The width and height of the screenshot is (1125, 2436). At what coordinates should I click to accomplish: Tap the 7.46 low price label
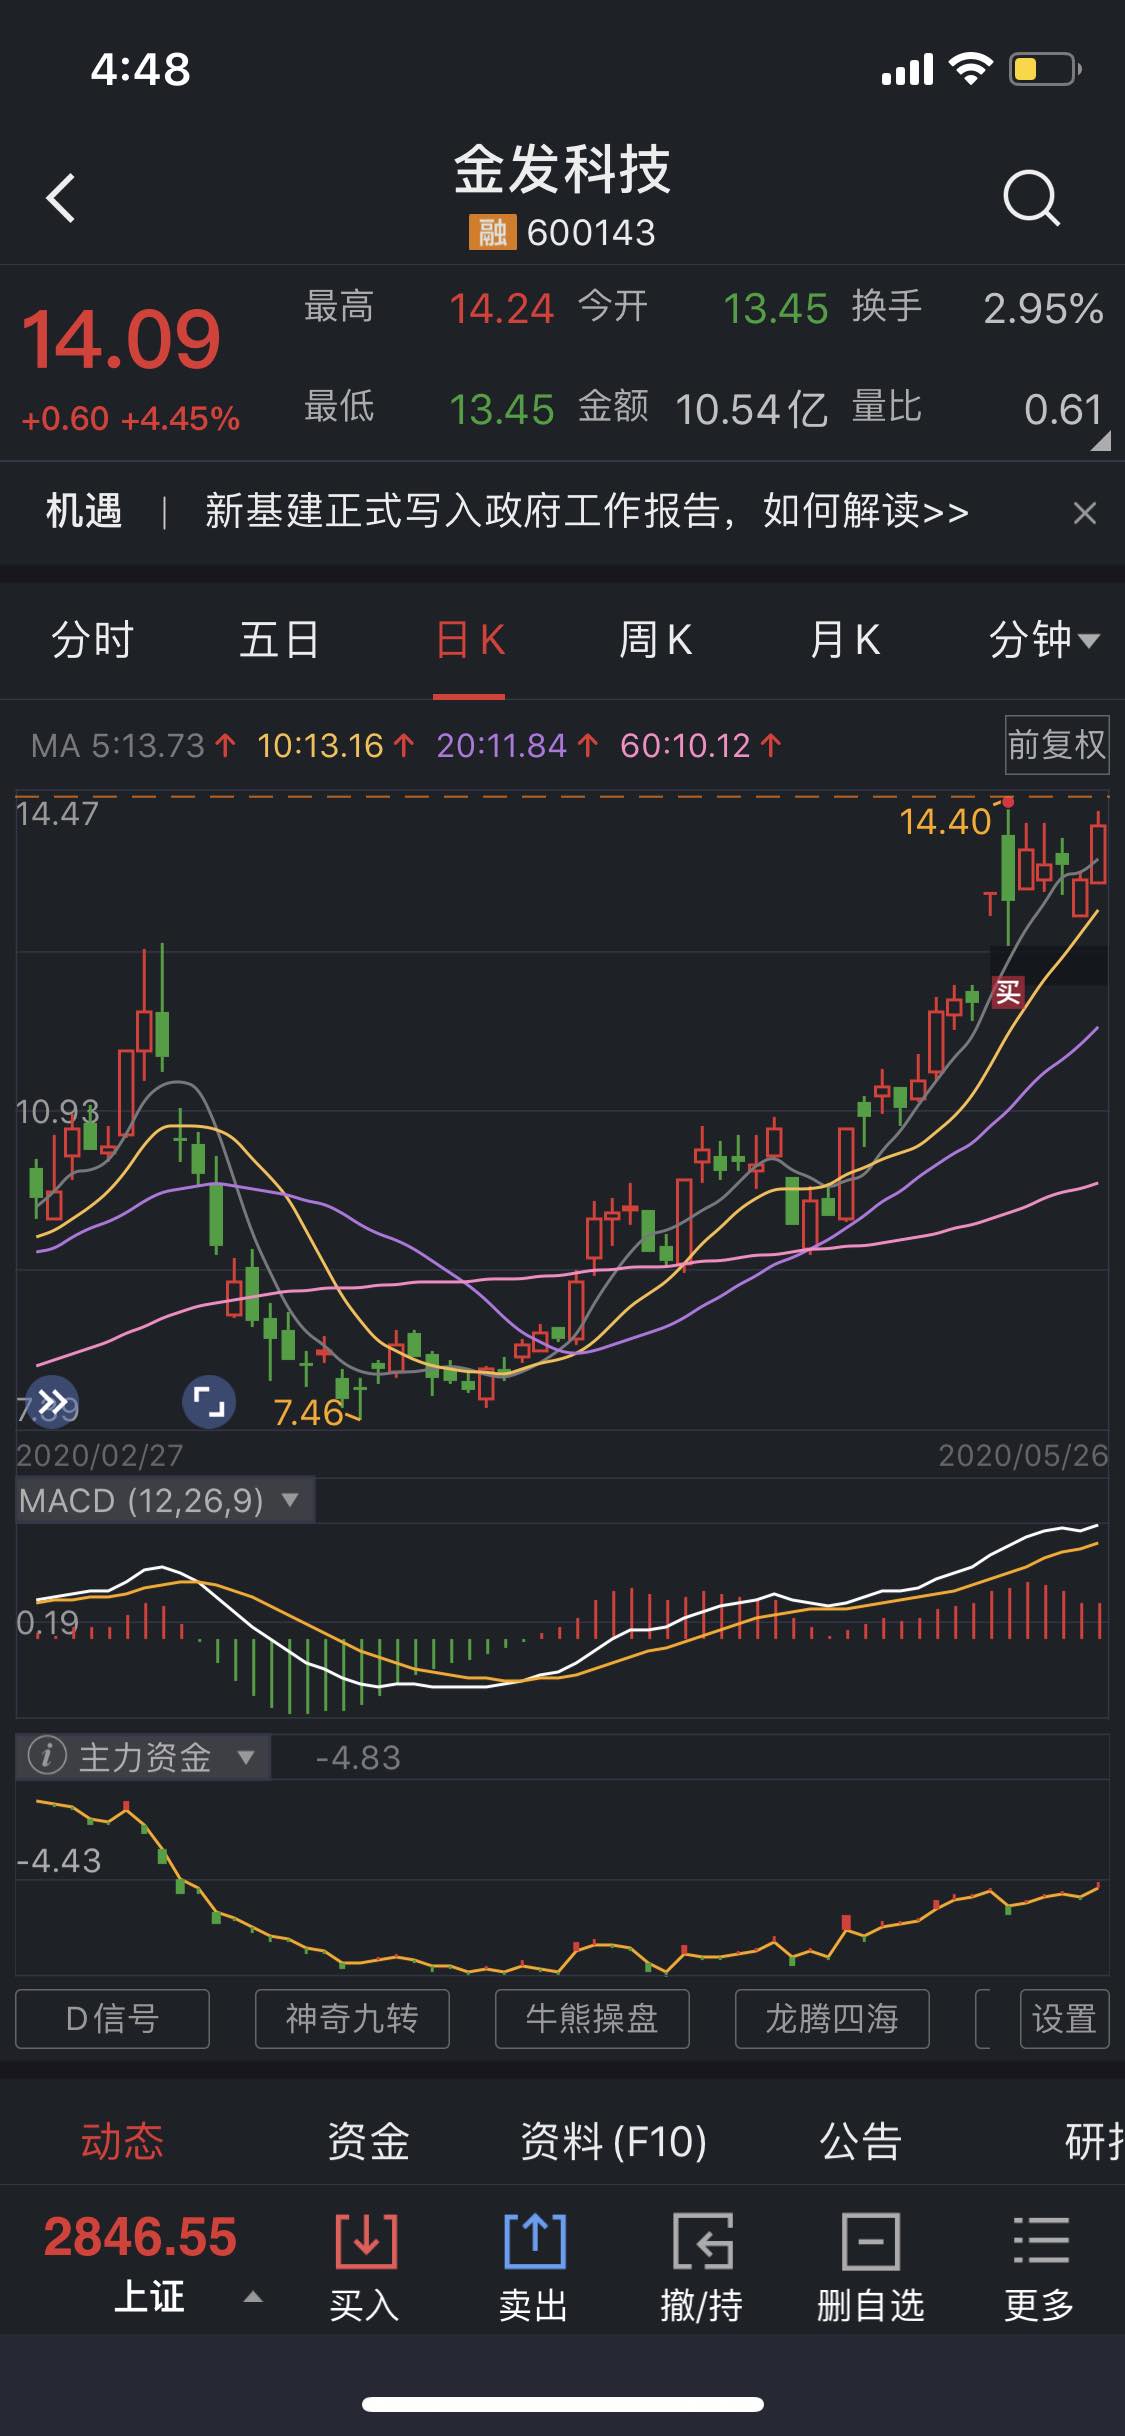[308, 1413]
